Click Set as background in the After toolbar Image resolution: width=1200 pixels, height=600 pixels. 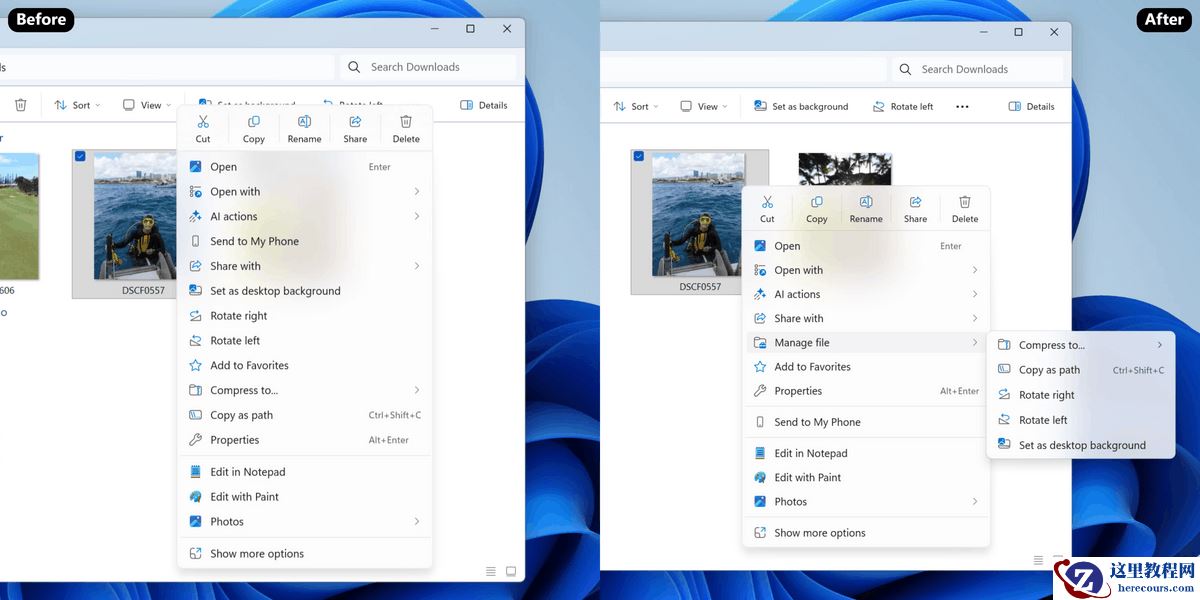coord(801,106)
